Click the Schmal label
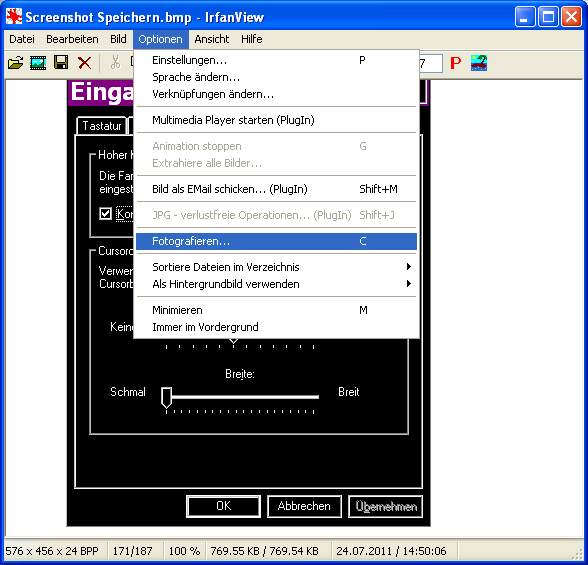 click(x=128, y=392)
